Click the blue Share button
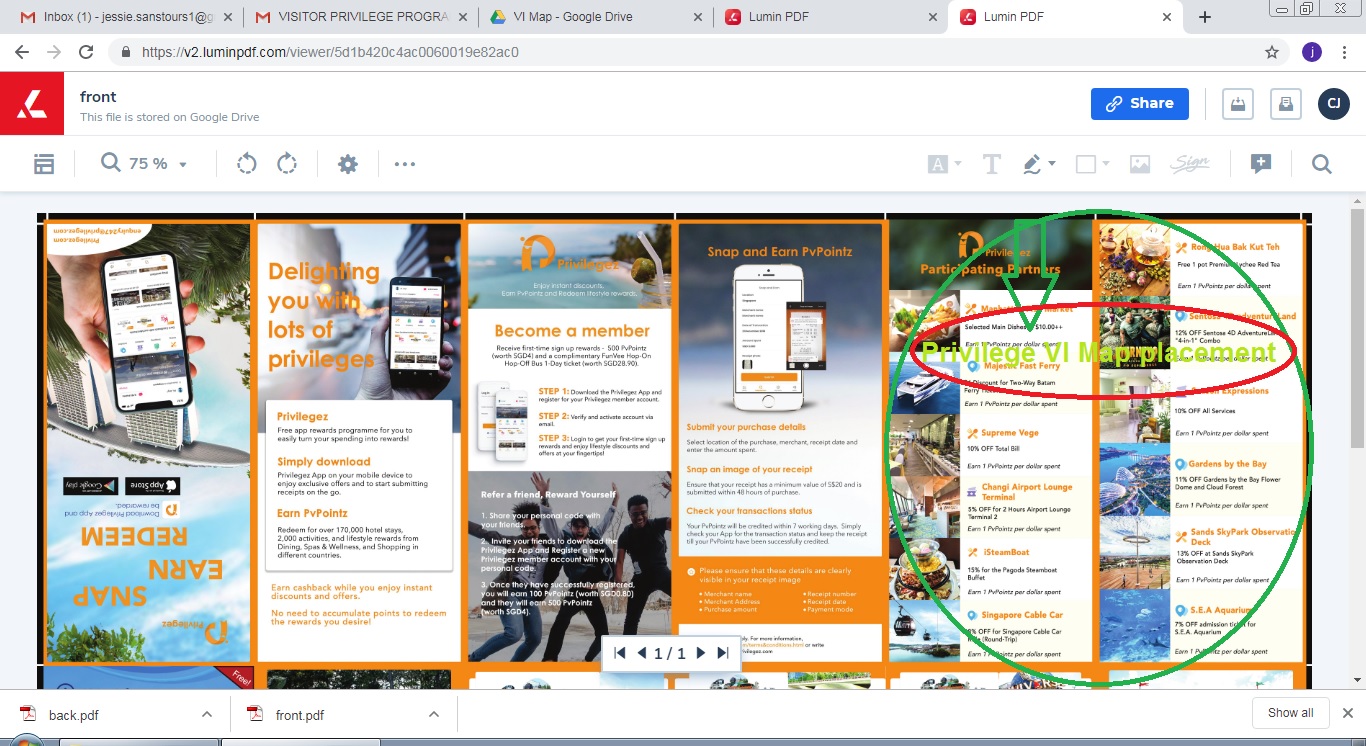Viewport: 1366px width, 746px height. pyautogui.click(x=1139, y=103)
